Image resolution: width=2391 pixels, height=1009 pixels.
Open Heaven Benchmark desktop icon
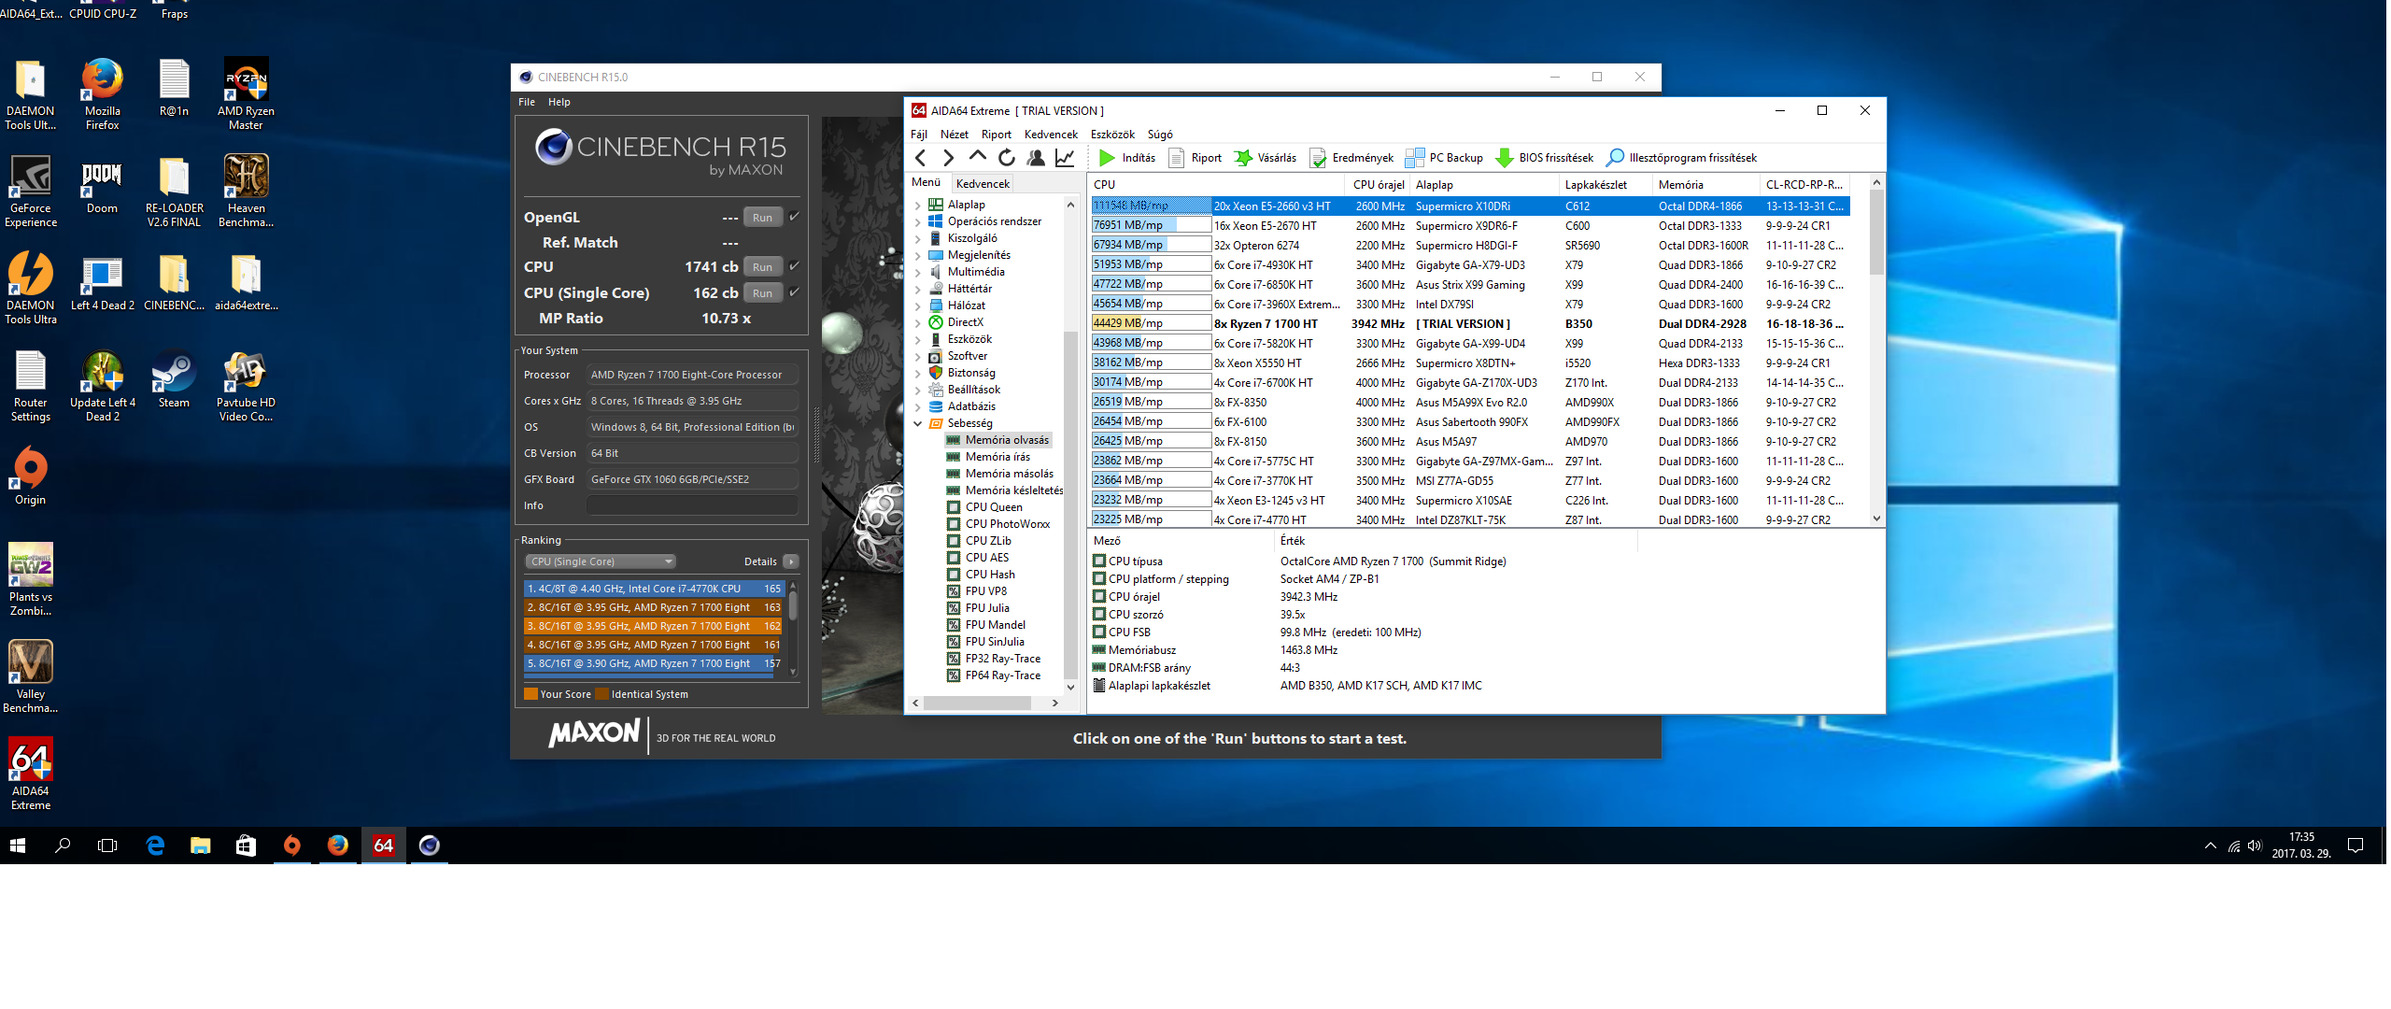tap(246, 190)
